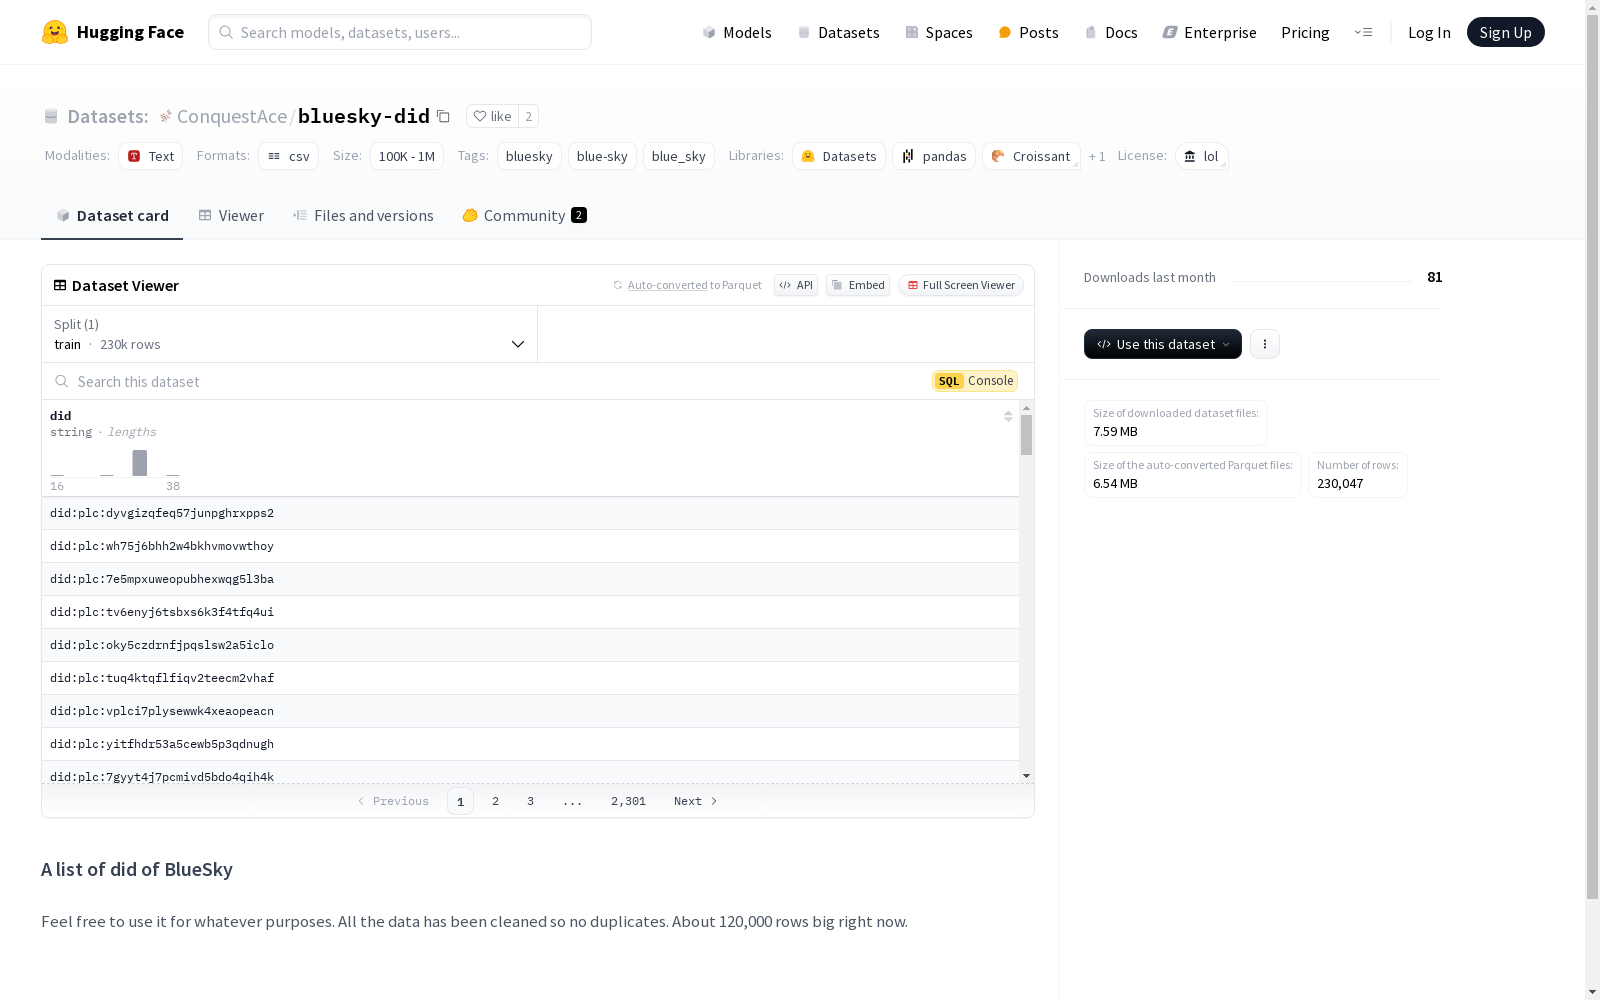Click the Embed button
This screenshot has height=1000, width=1600.
pyautogui.click(x=858, y=285)
